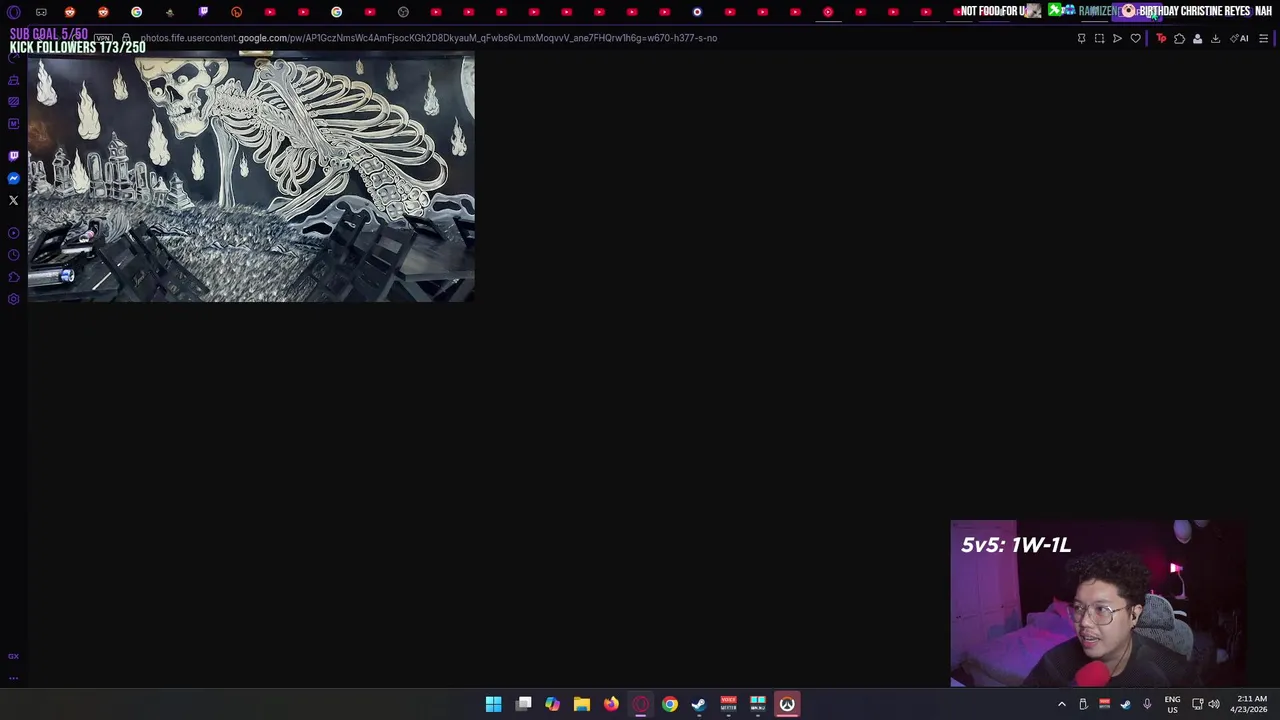Take a snapshot with the capture icon
The image size is (1280, 720).
tap(1099, 38)
